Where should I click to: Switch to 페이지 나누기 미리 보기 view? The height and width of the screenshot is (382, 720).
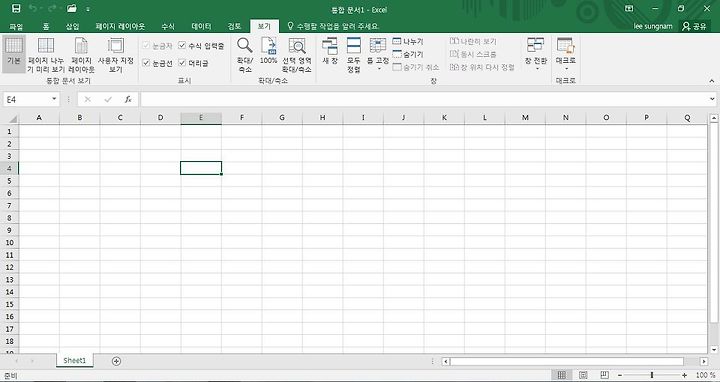pos(45,55)
